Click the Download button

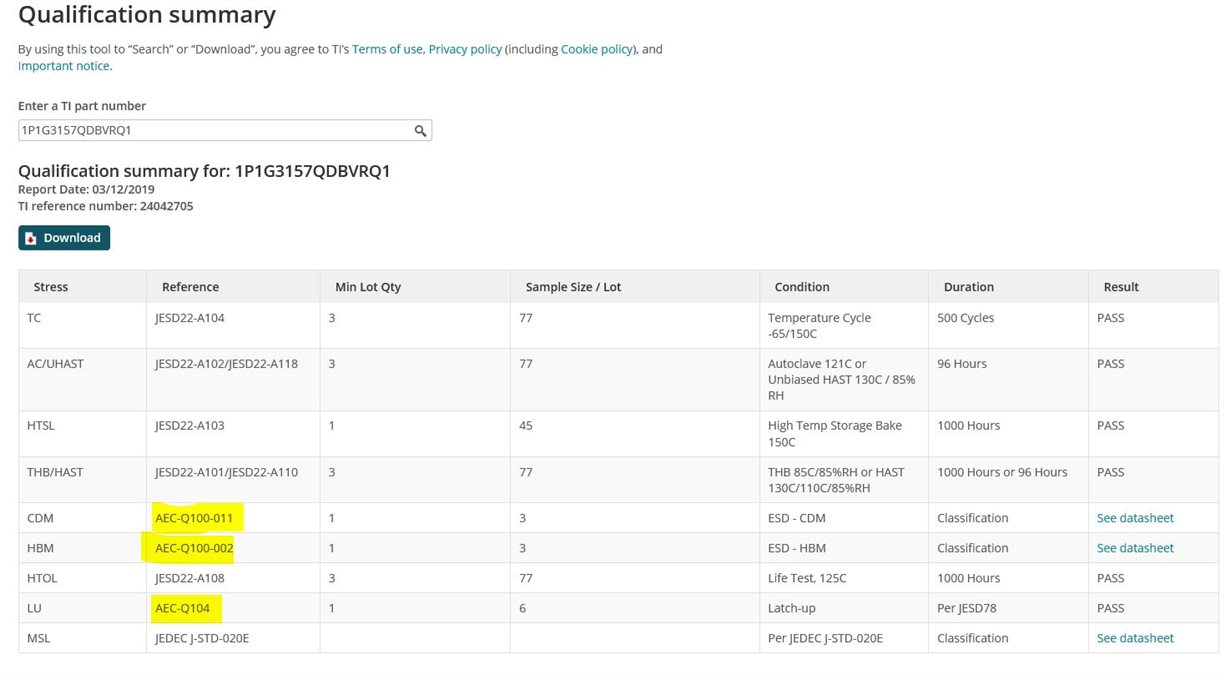click(x=64, y=238)
